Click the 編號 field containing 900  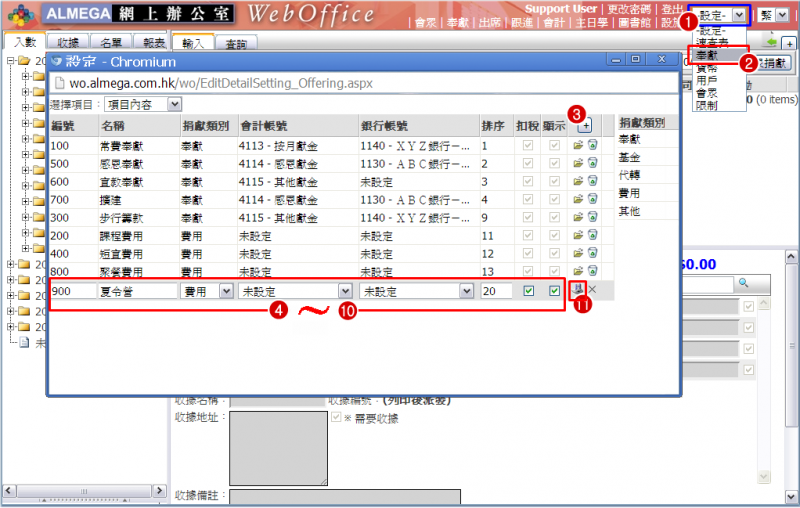point(73,291)
